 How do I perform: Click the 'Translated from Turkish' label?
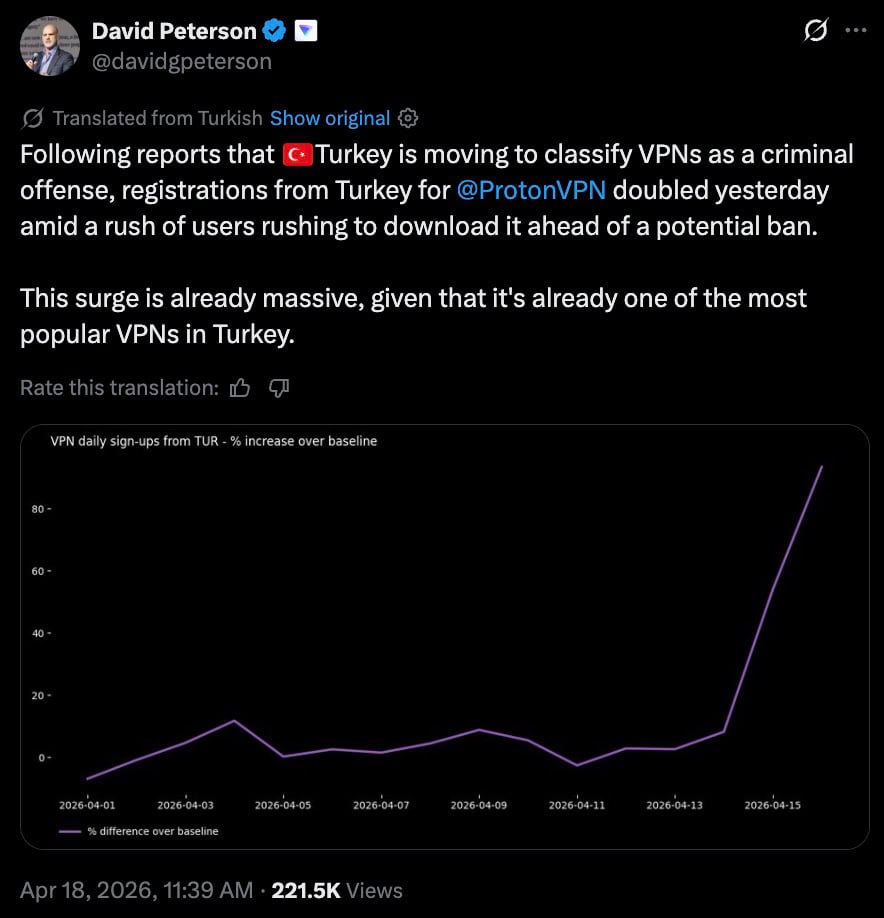[157, 118]
